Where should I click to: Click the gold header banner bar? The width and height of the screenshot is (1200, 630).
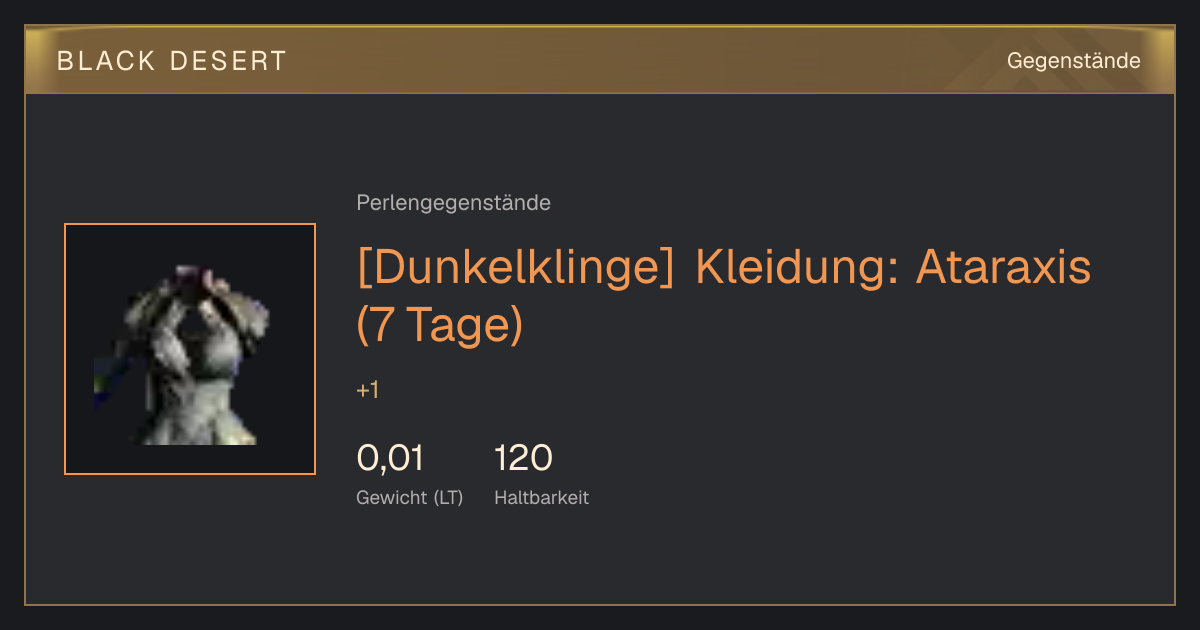[x=600, y=60]
